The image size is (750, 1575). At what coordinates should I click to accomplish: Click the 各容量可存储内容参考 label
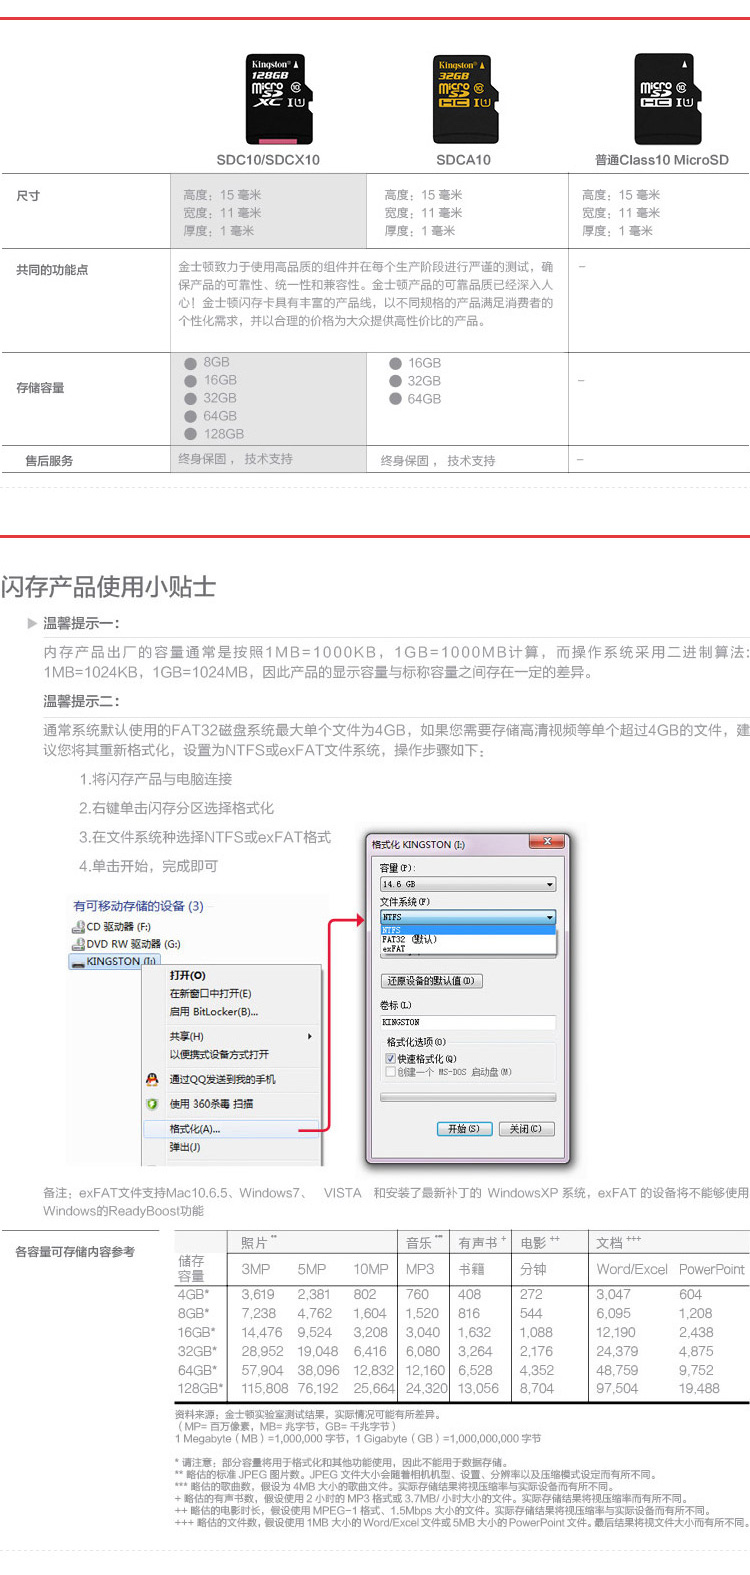point(75,1252)
